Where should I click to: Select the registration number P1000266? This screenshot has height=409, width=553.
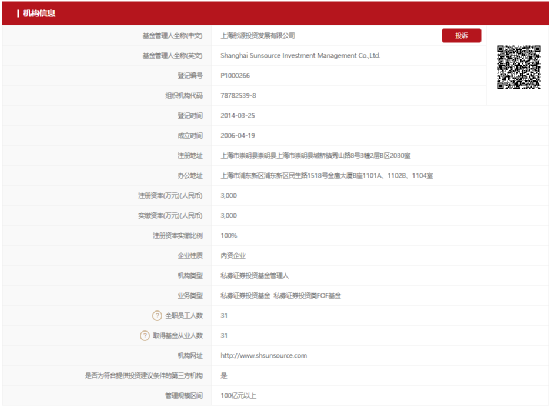tap(235, 76)
